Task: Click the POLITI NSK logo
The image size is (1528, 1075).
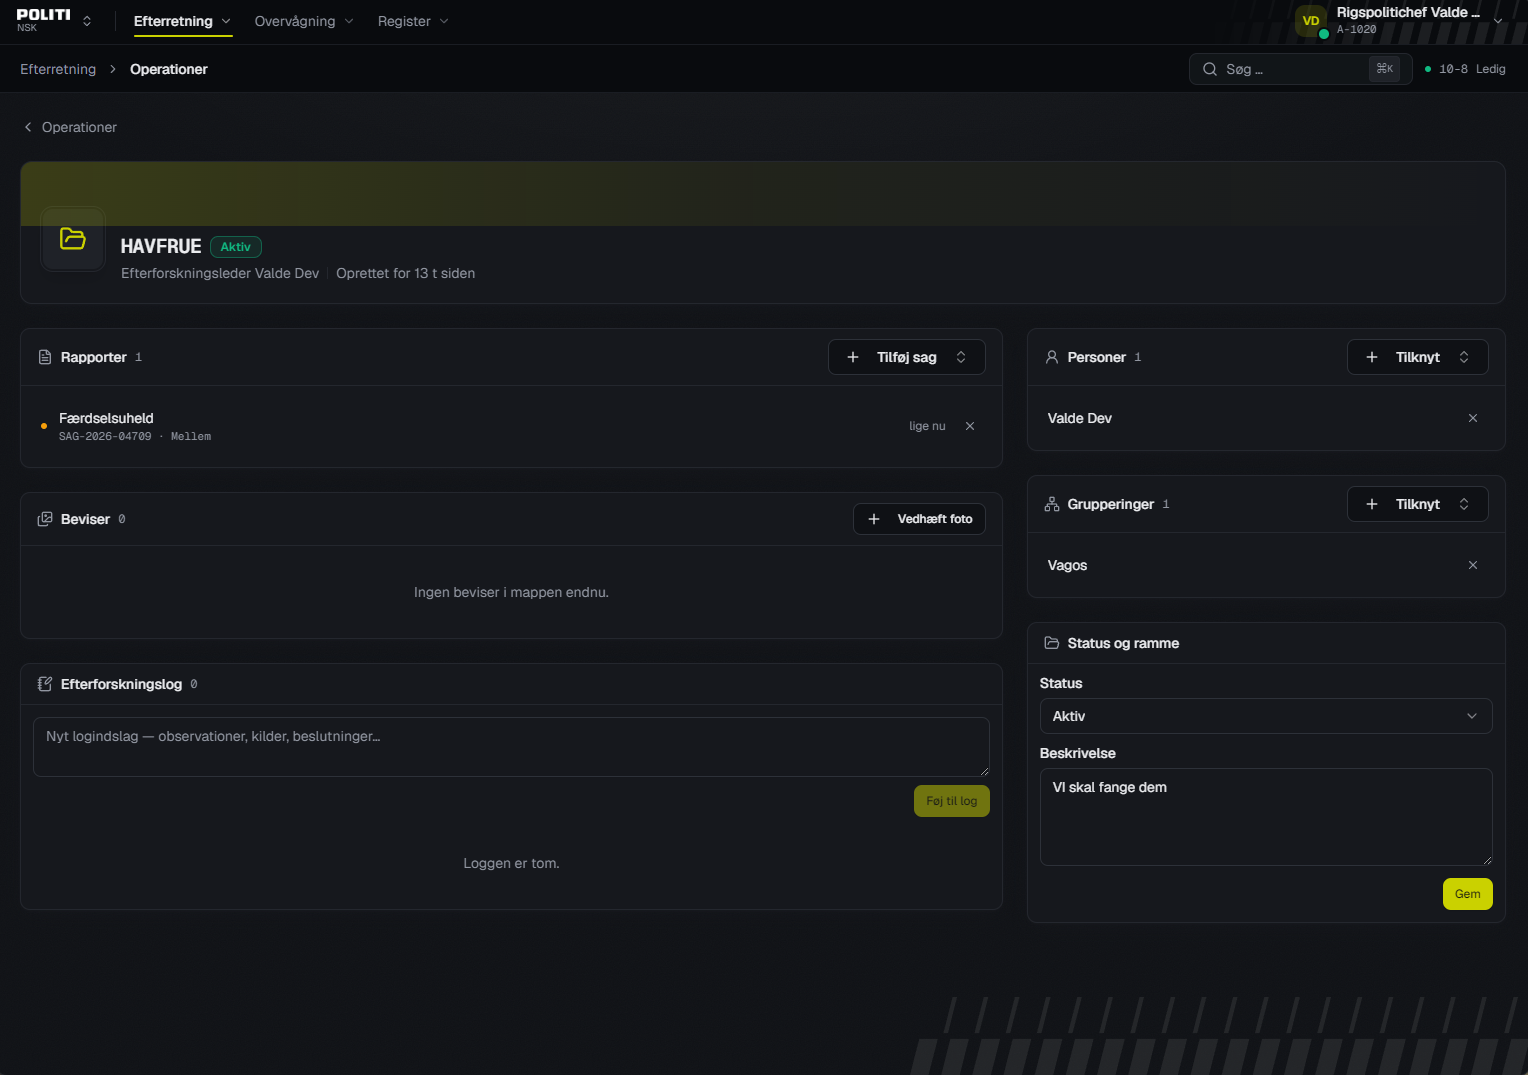Action: tap(43, 20)
